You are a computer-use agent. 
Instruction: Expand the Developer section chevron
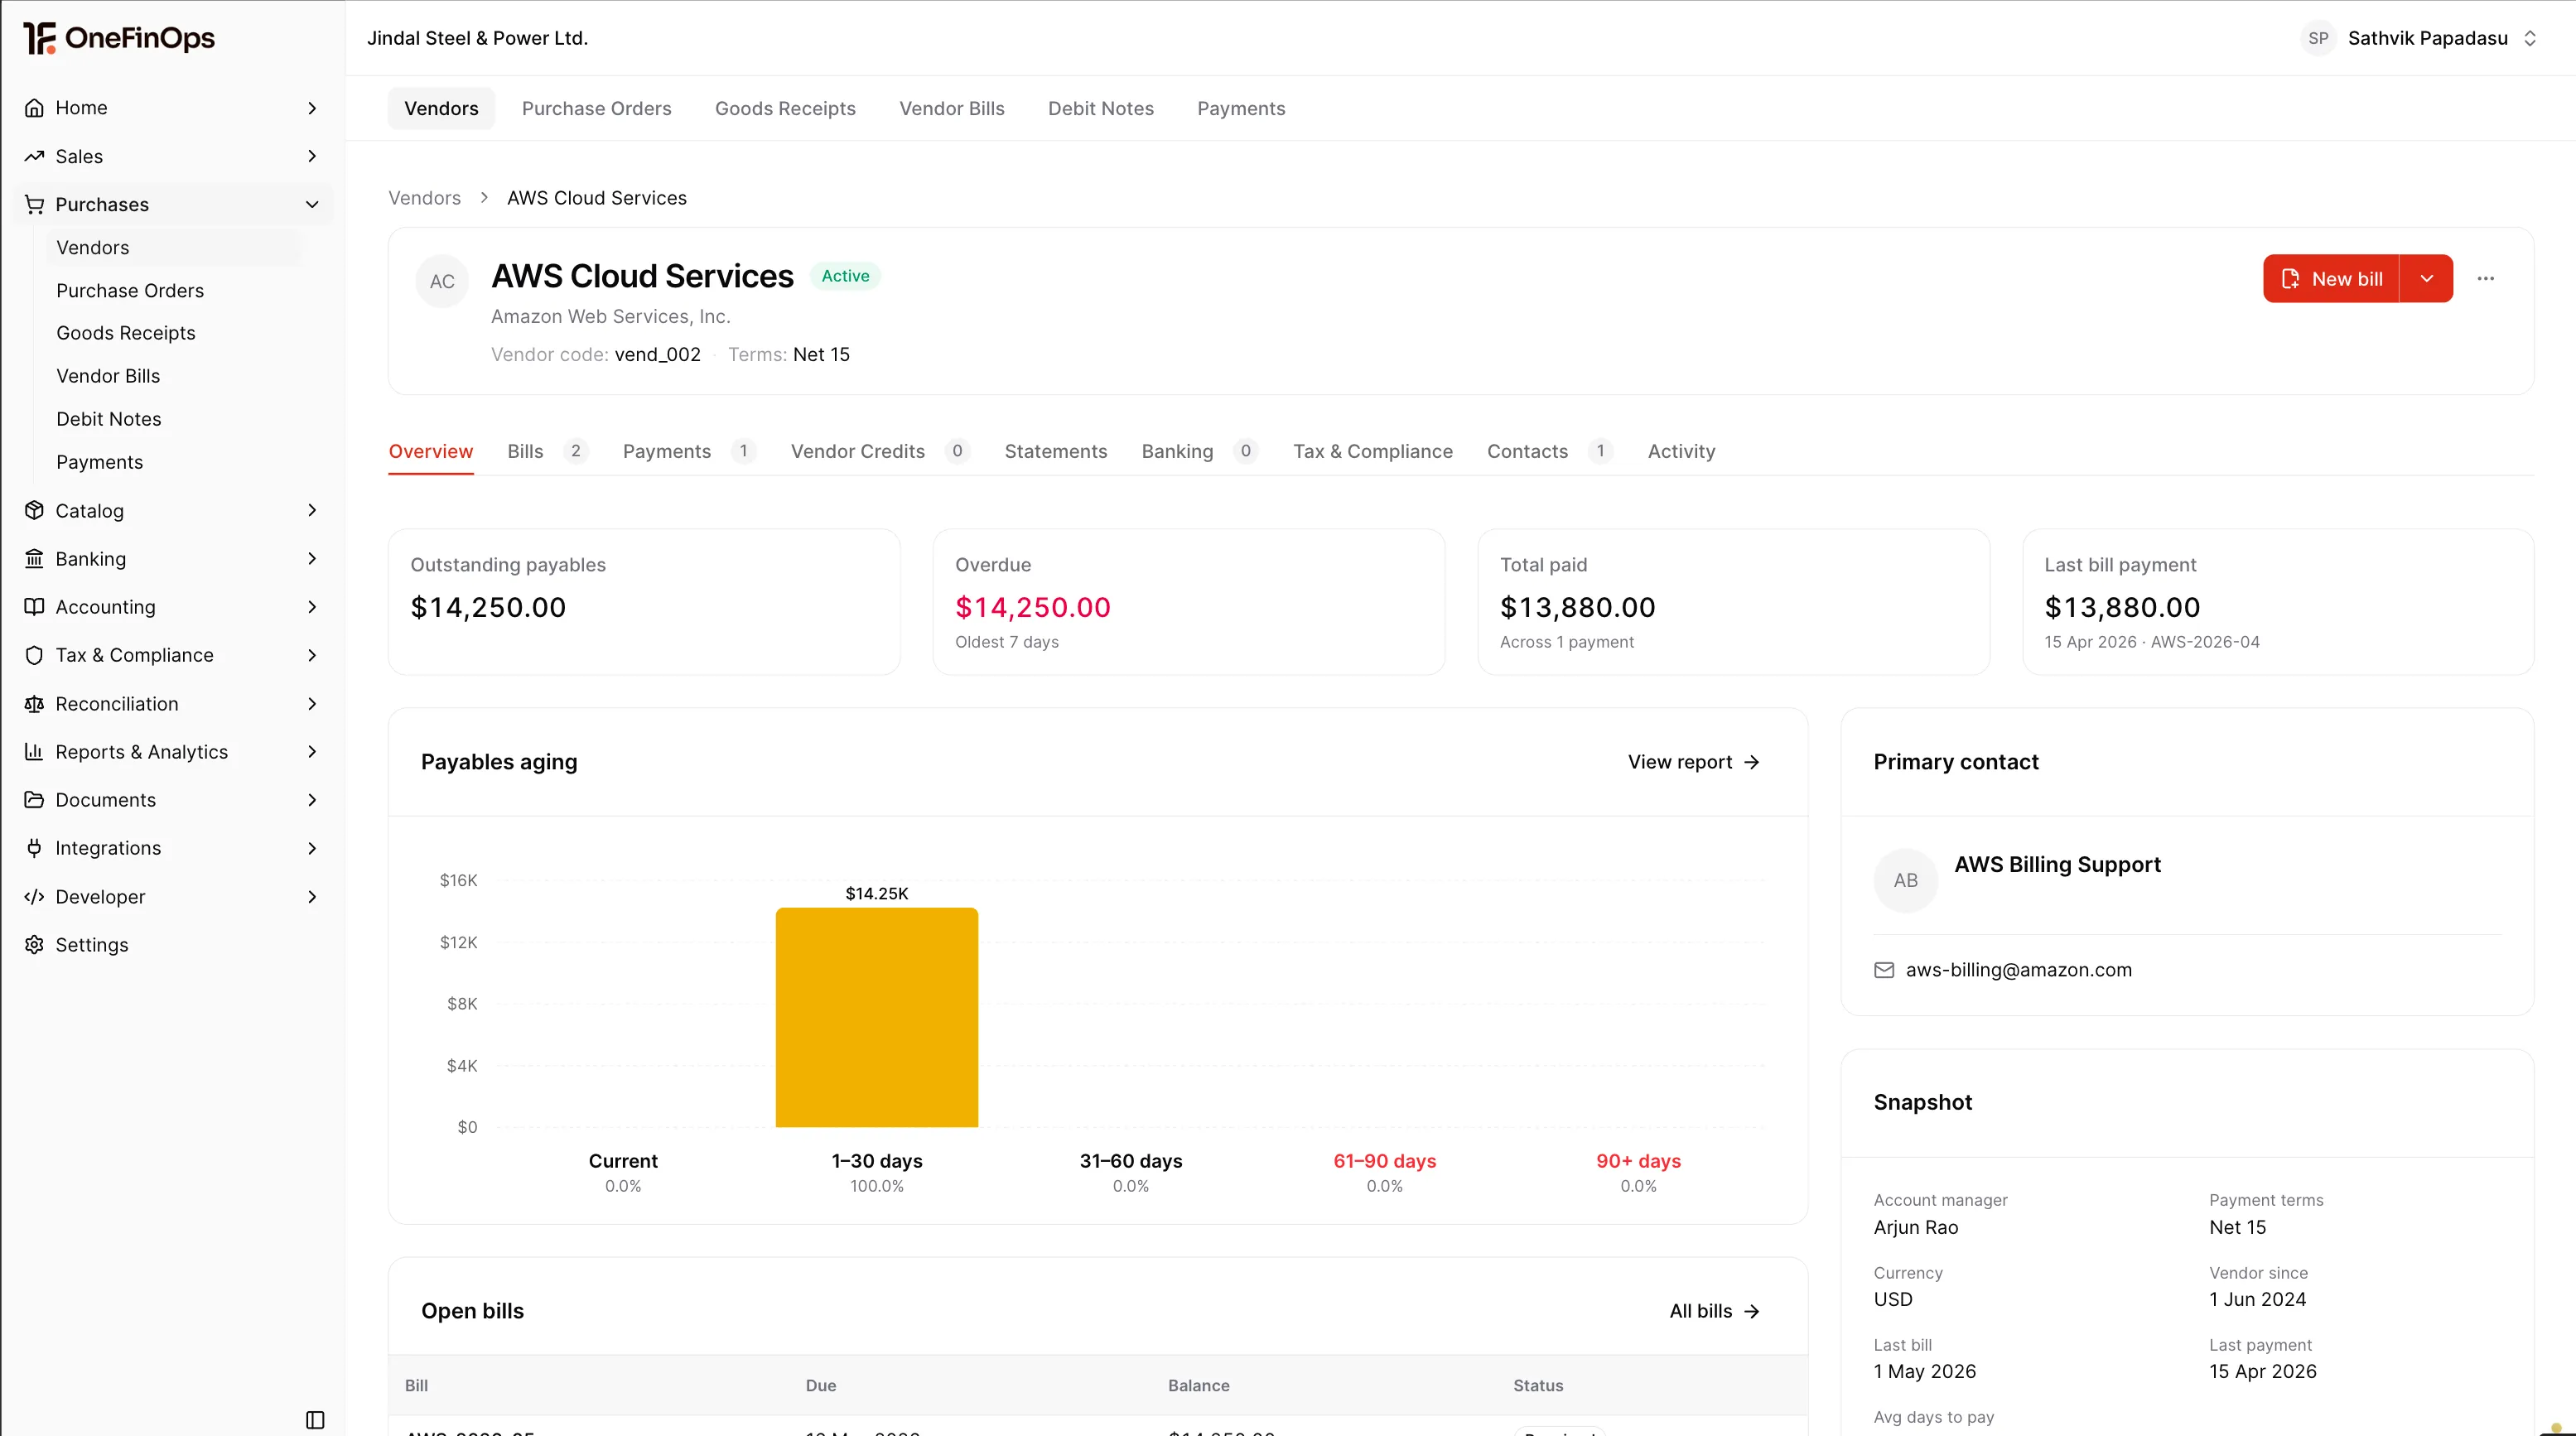coord(312,897)
